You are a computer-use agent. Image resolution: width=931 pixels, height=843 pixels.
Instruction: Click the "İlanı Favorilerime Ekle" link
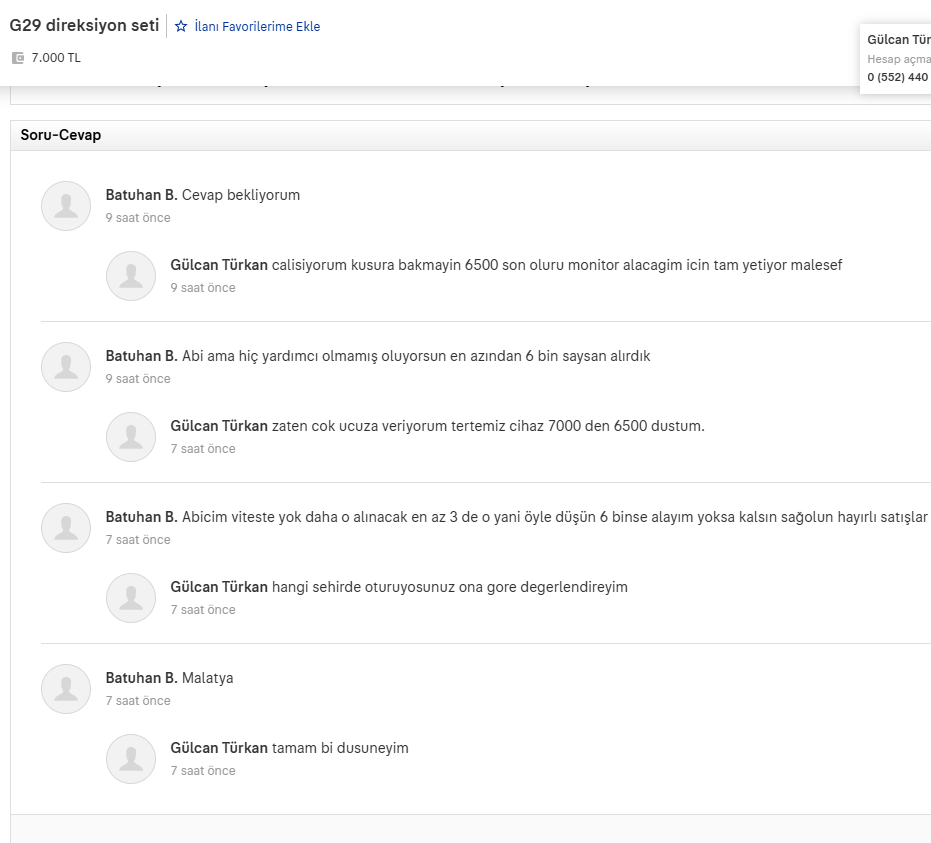pyautogui.click(x=257, y=27)
